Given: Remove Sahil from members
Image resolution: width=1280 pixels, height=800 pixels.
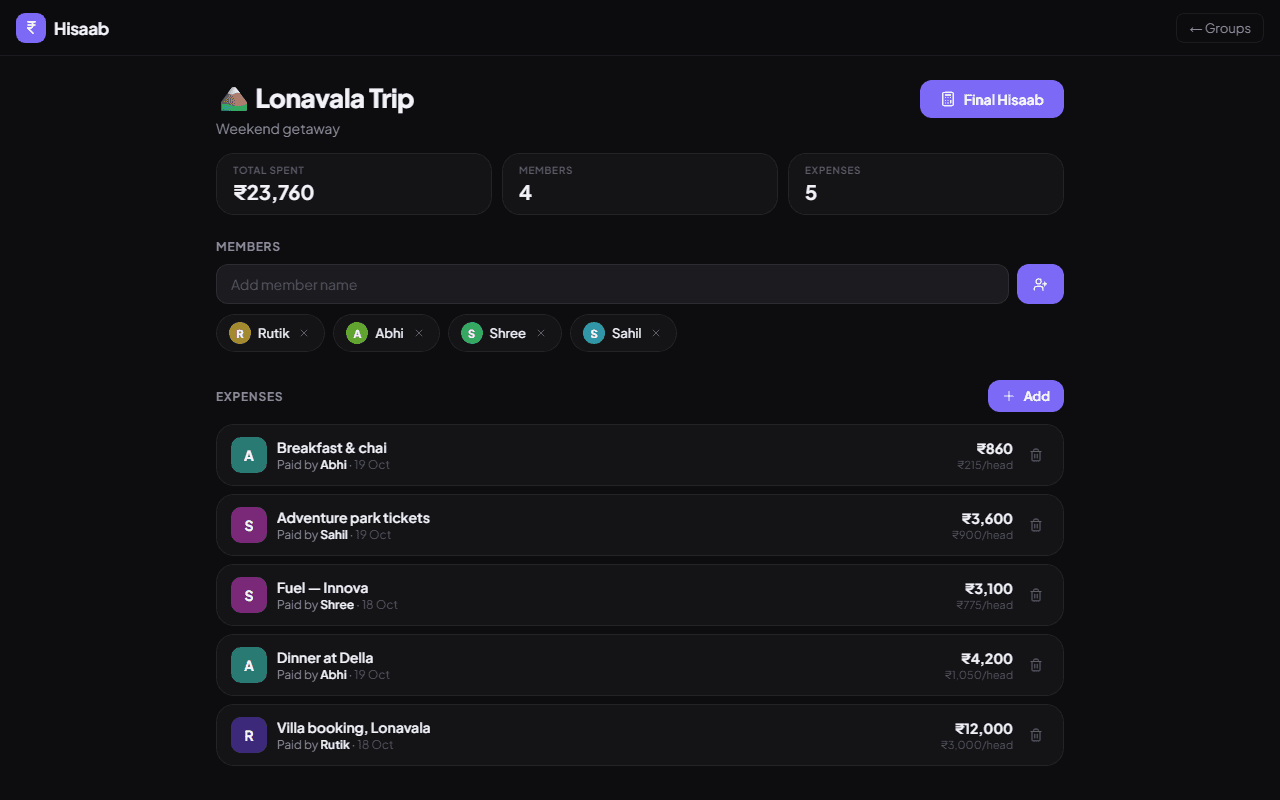Looking at the screenshot, I should (656, 333).
